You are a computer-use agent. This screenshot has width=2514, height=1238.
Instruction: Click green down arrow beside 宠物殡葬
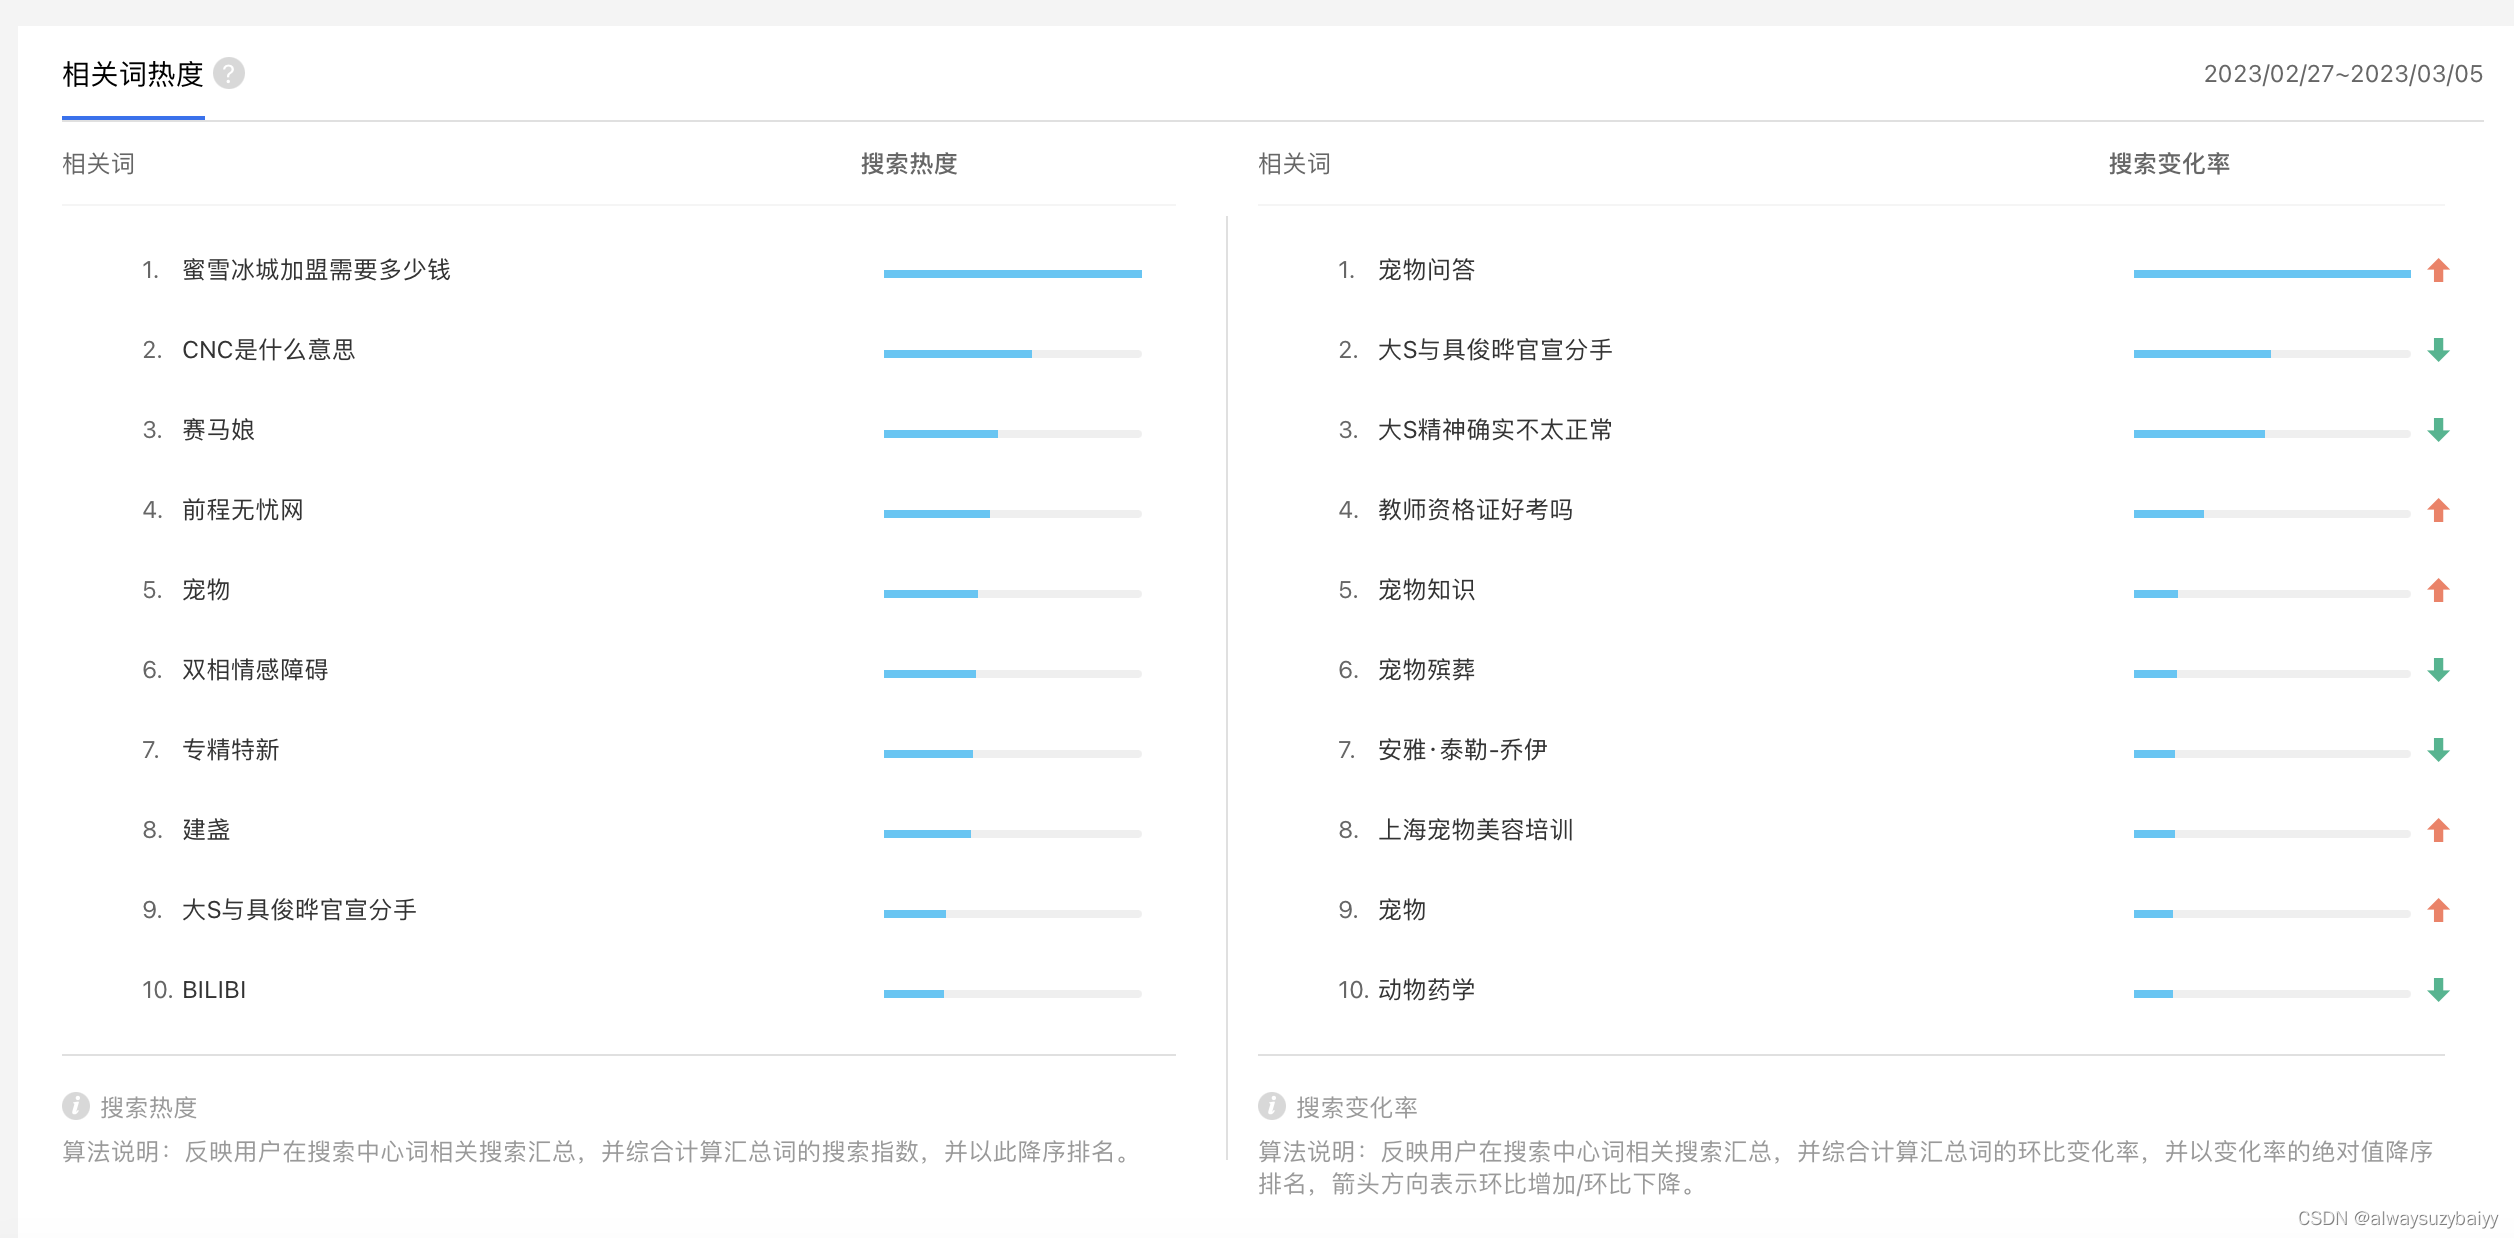pos(2438,670)
